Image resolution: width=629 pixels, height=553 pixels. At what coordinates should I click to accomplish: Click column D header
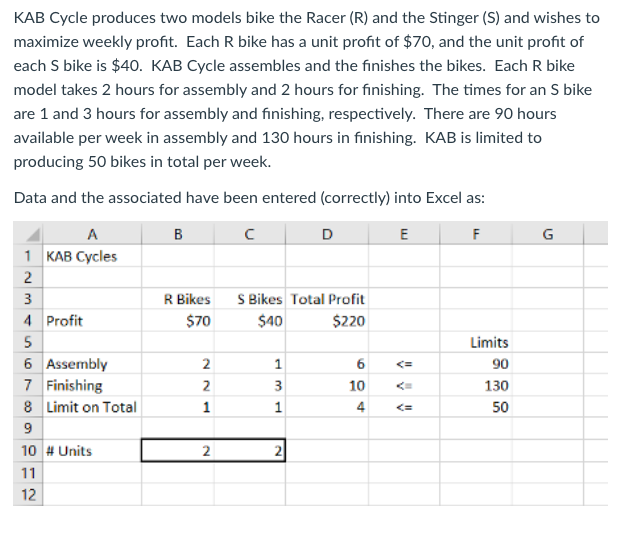pyautogui.click(x=327, y=233)
